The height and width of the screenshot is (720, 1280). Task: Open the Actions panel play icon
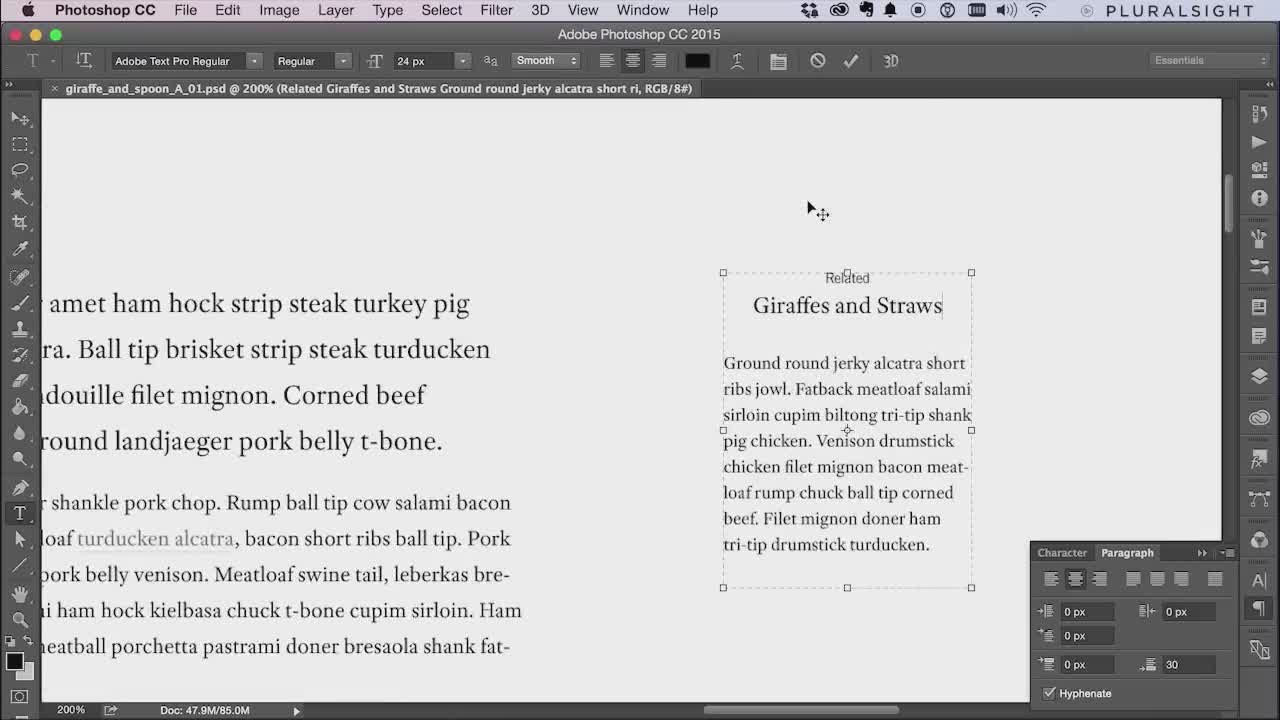pyautogui.click(x=1259, y=142)
